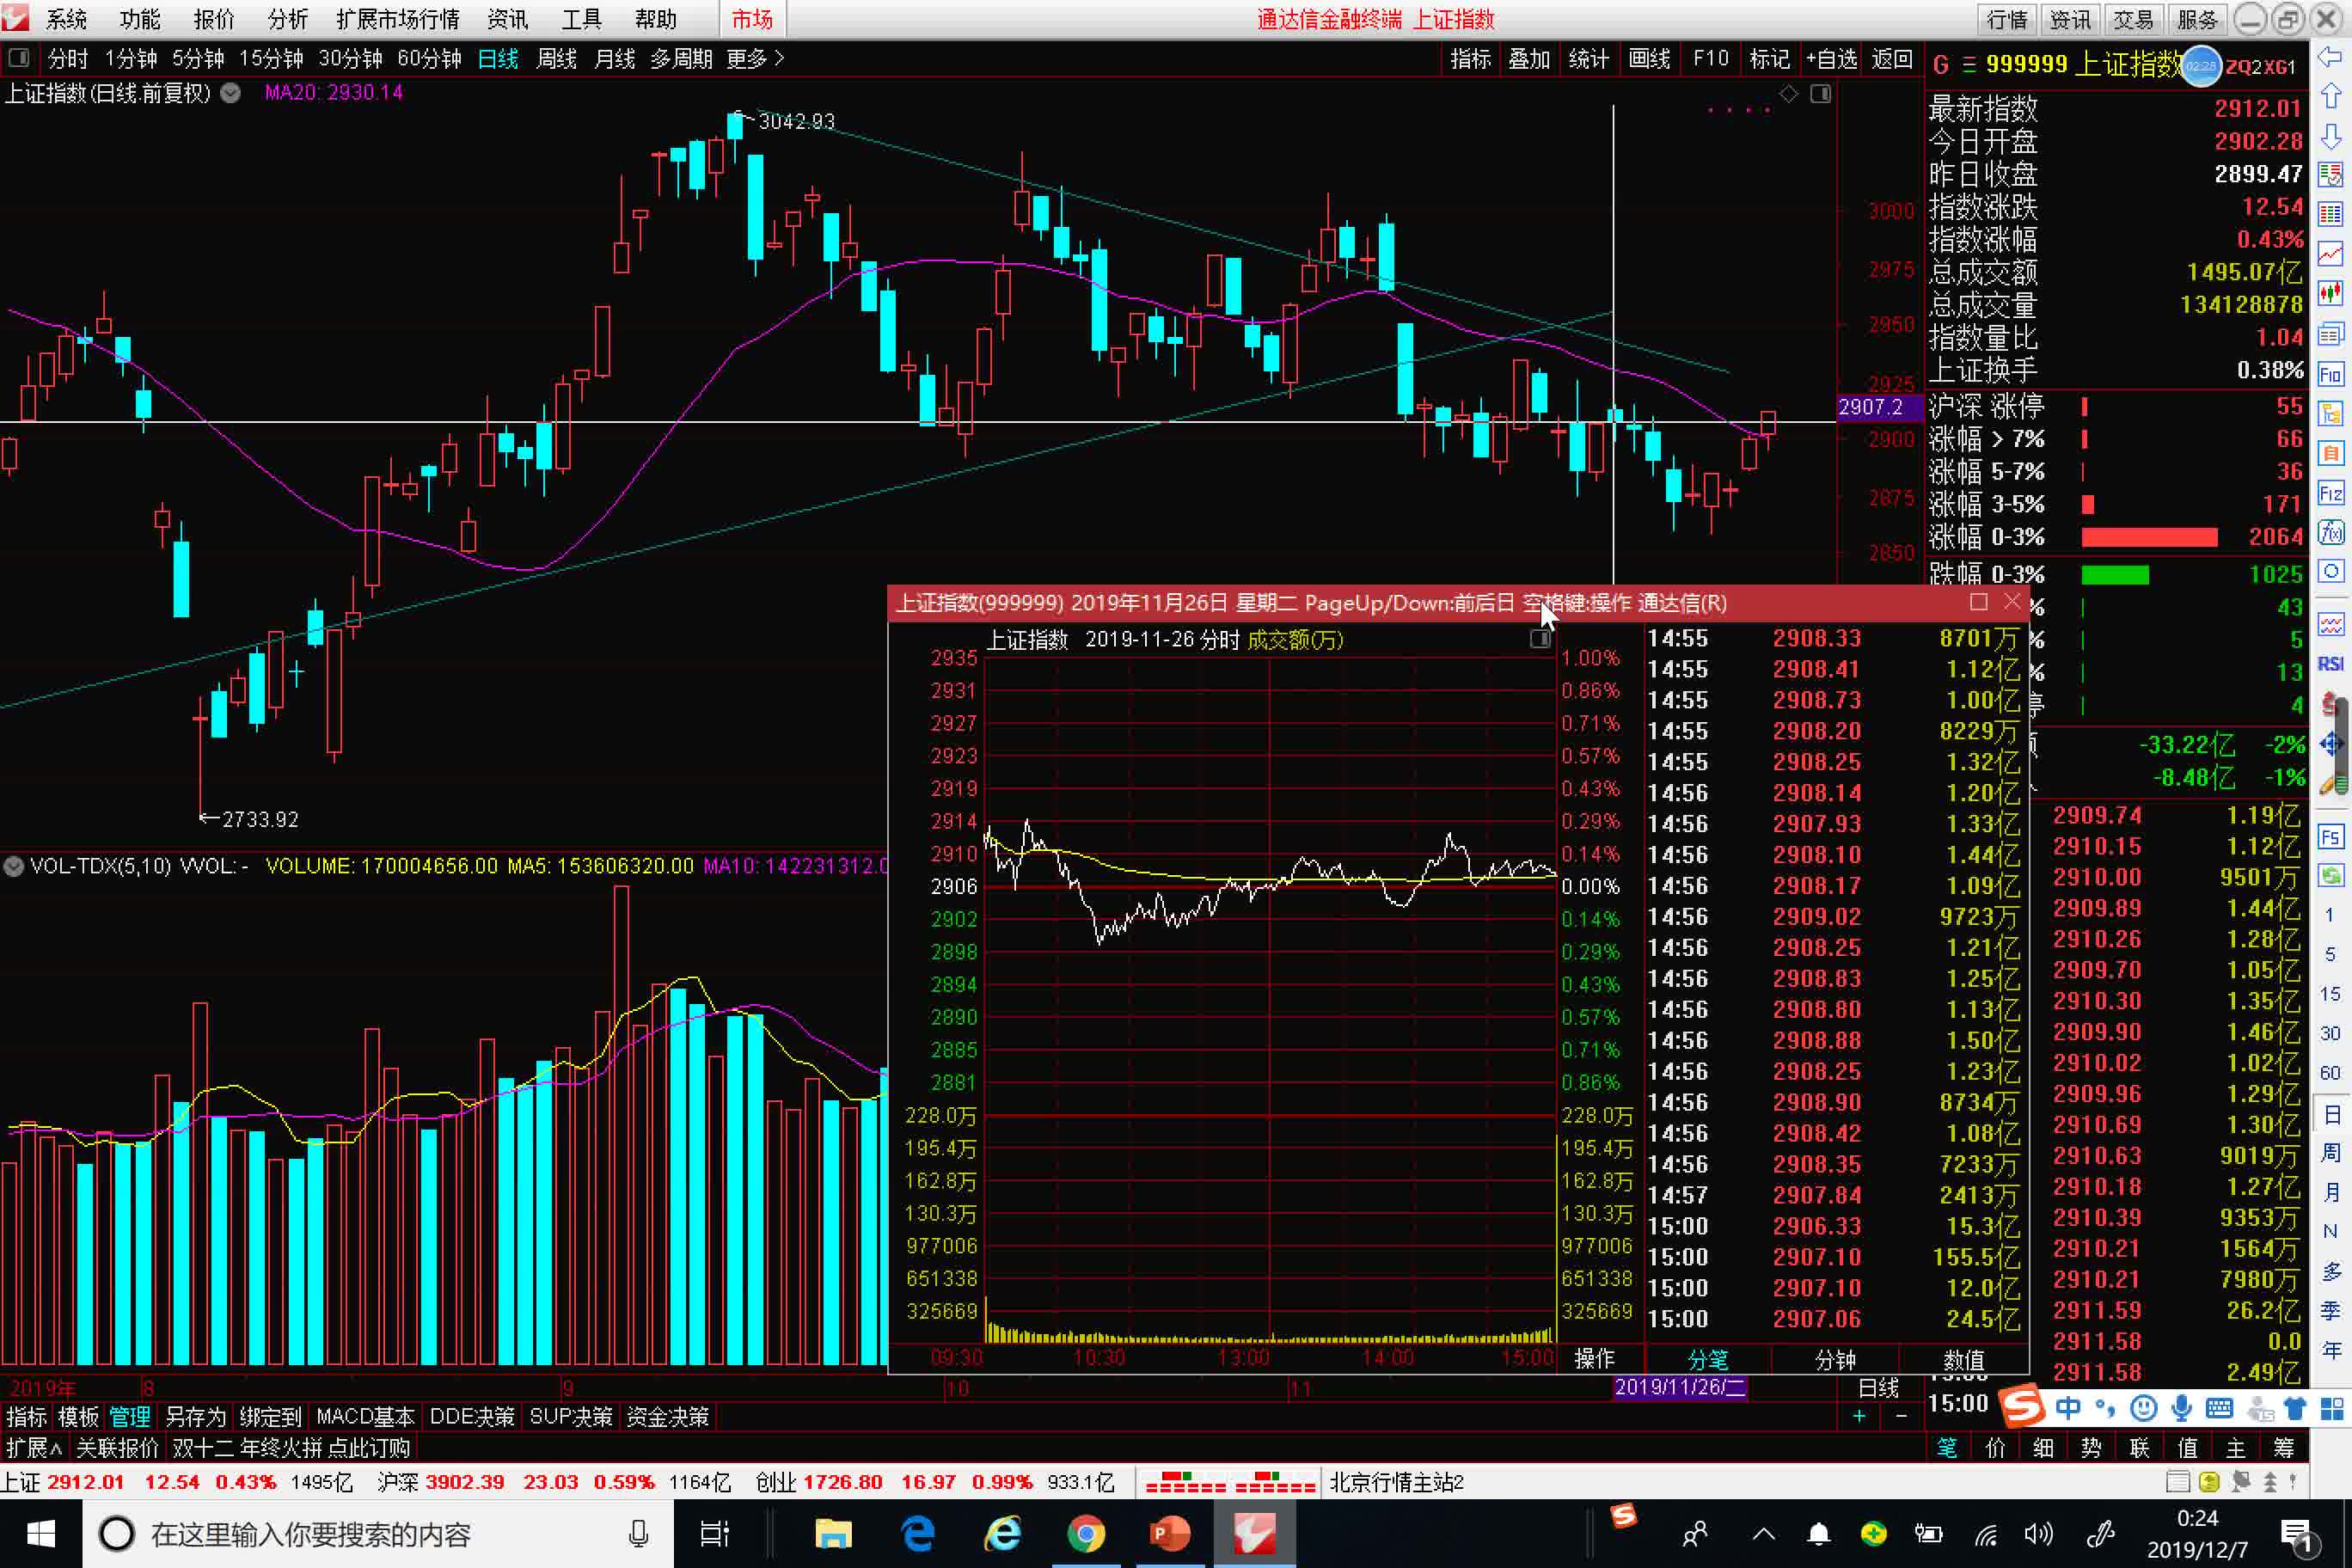Screen dimensions: 2352x1568
Task: Click the 行情 button at top right
Action: click(x=2007, y=19)
